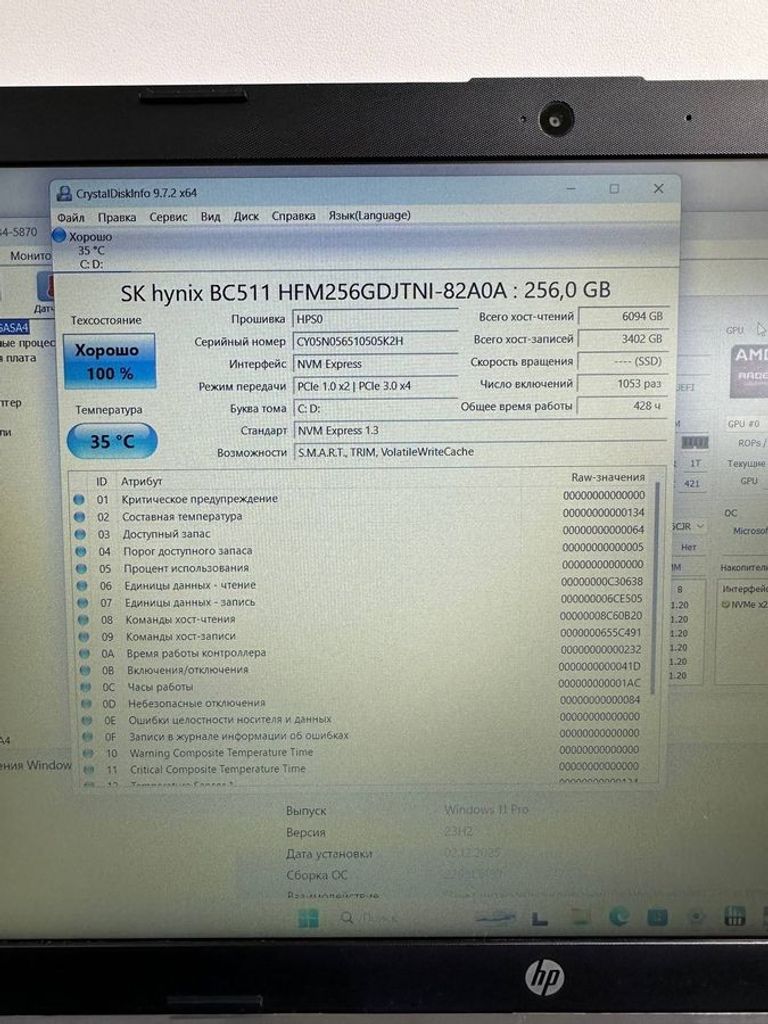Viewport: 768px width, 1024px height.
Task: Open the Язык(Language) menu
Action: pyautogui.click(x=370, y=215)
